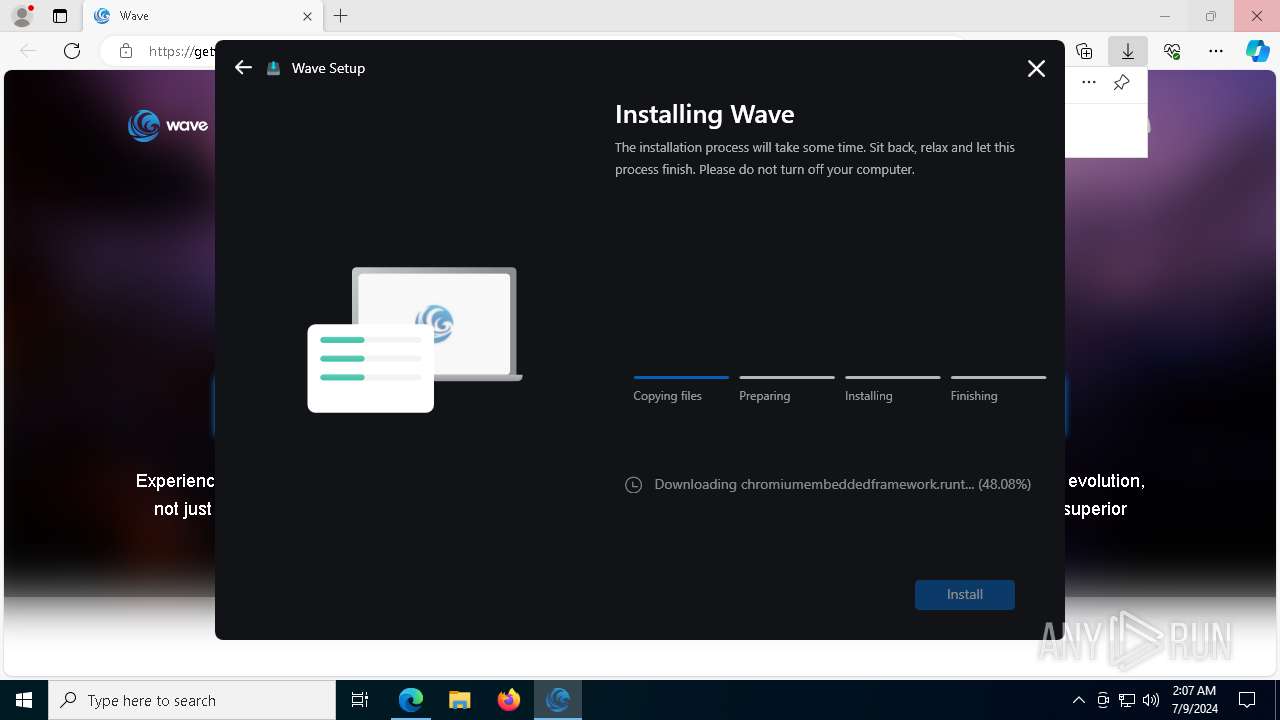Open Browser essentials icon
The width and height of the screenshot is (1280, 720).
coord(1172,51)
